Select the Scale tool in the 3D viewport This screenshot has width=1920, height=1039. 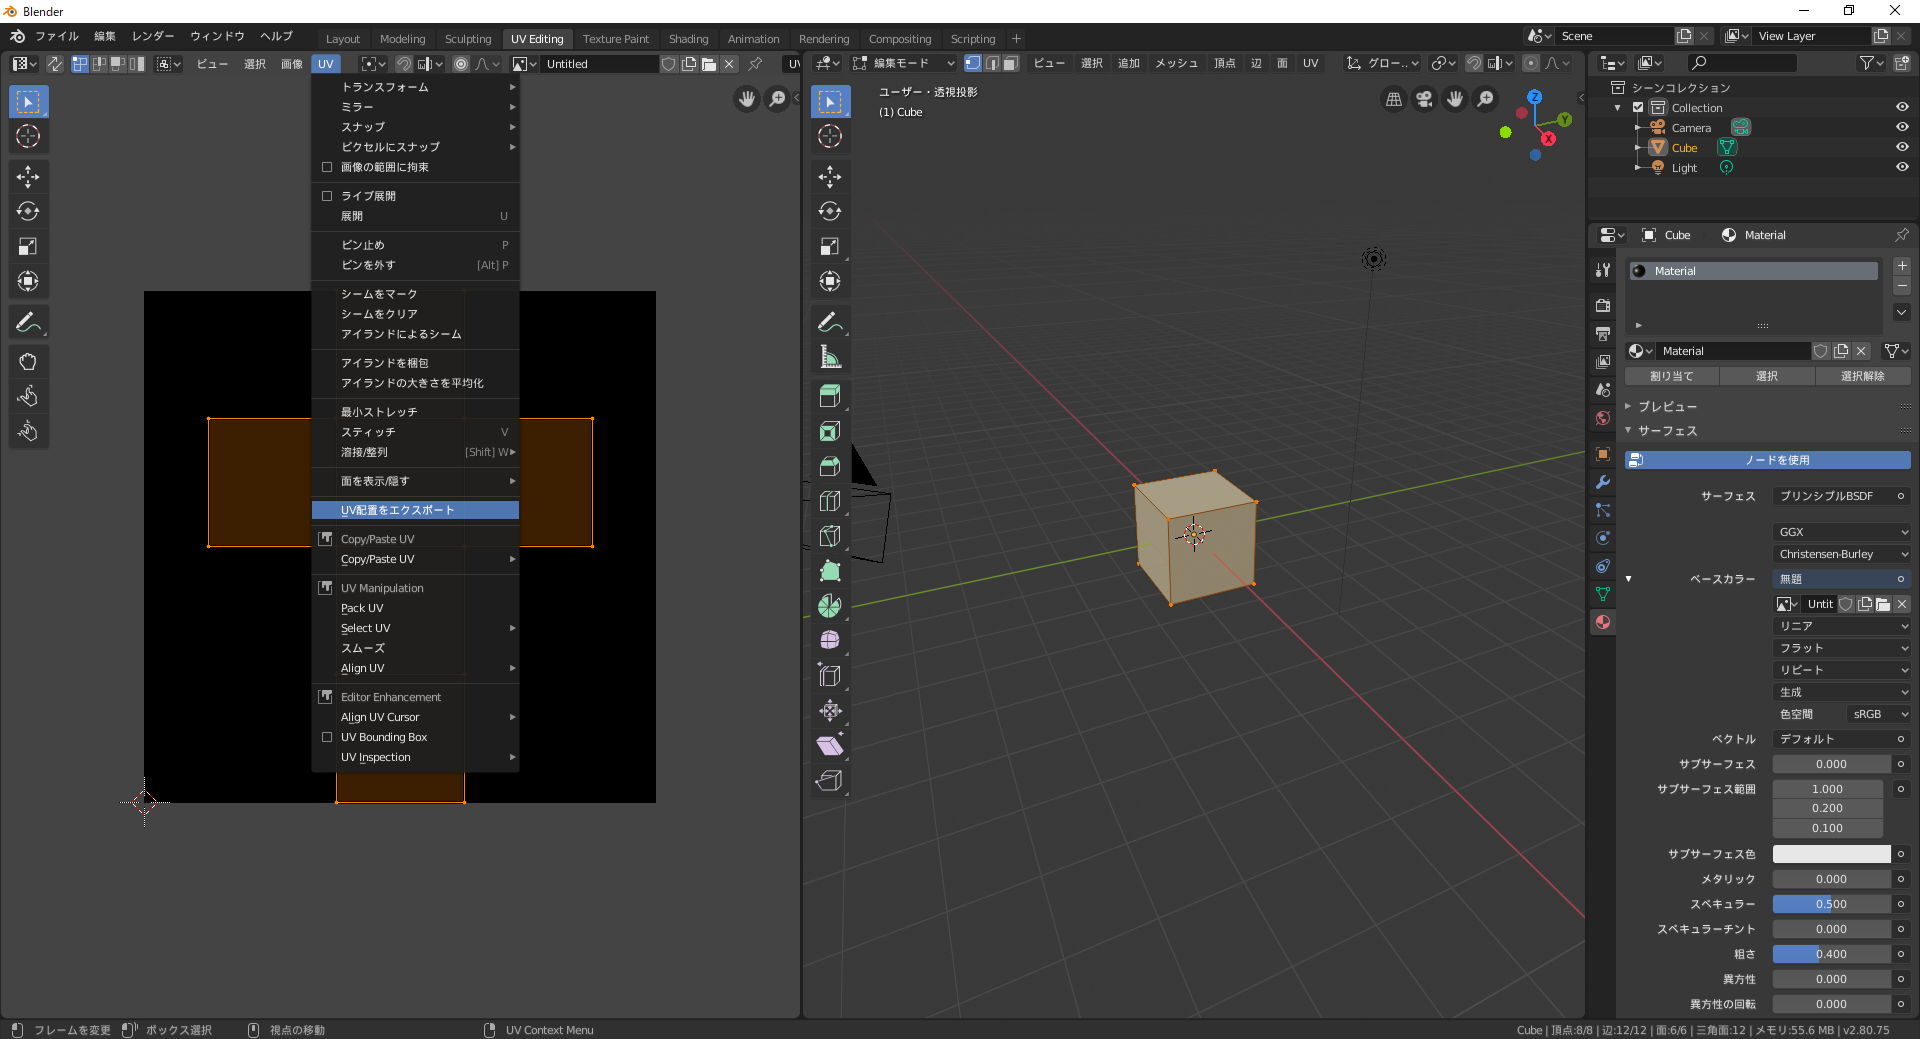tap(831, 246)
